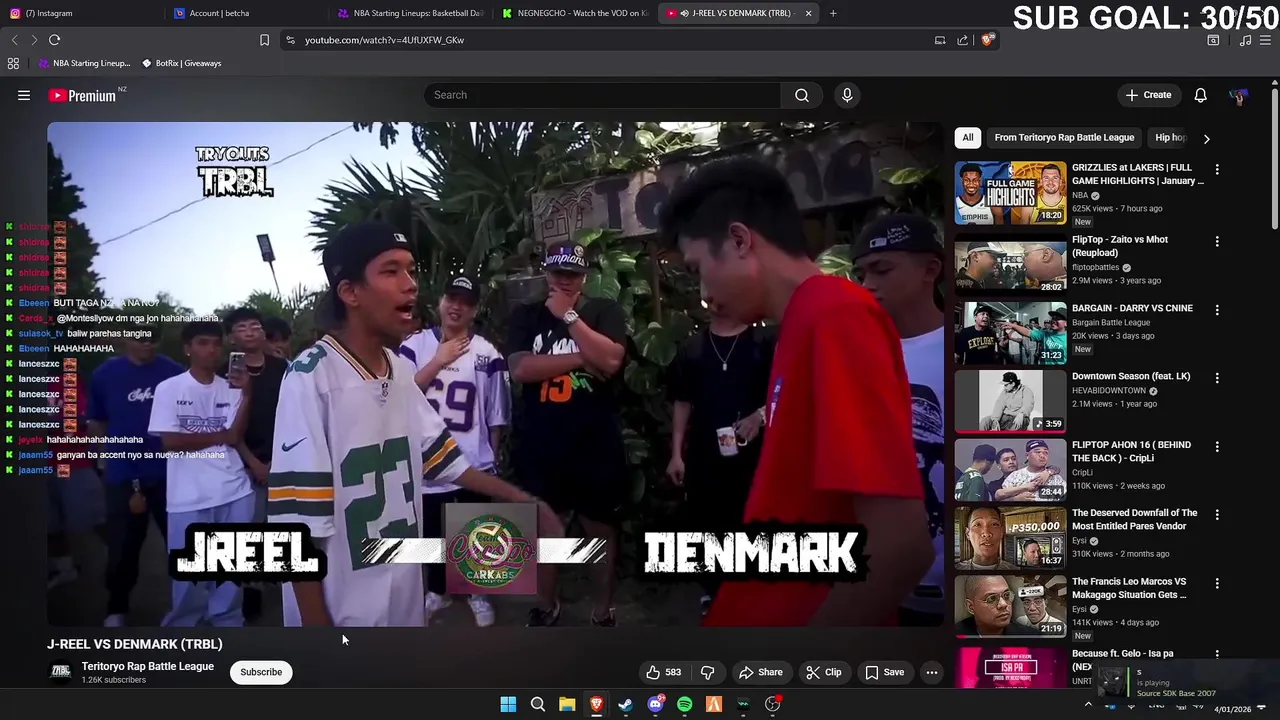Screen dimensions: 1280x720
Task: Open Windows taskbar search
Action: (x=538, y=704)
